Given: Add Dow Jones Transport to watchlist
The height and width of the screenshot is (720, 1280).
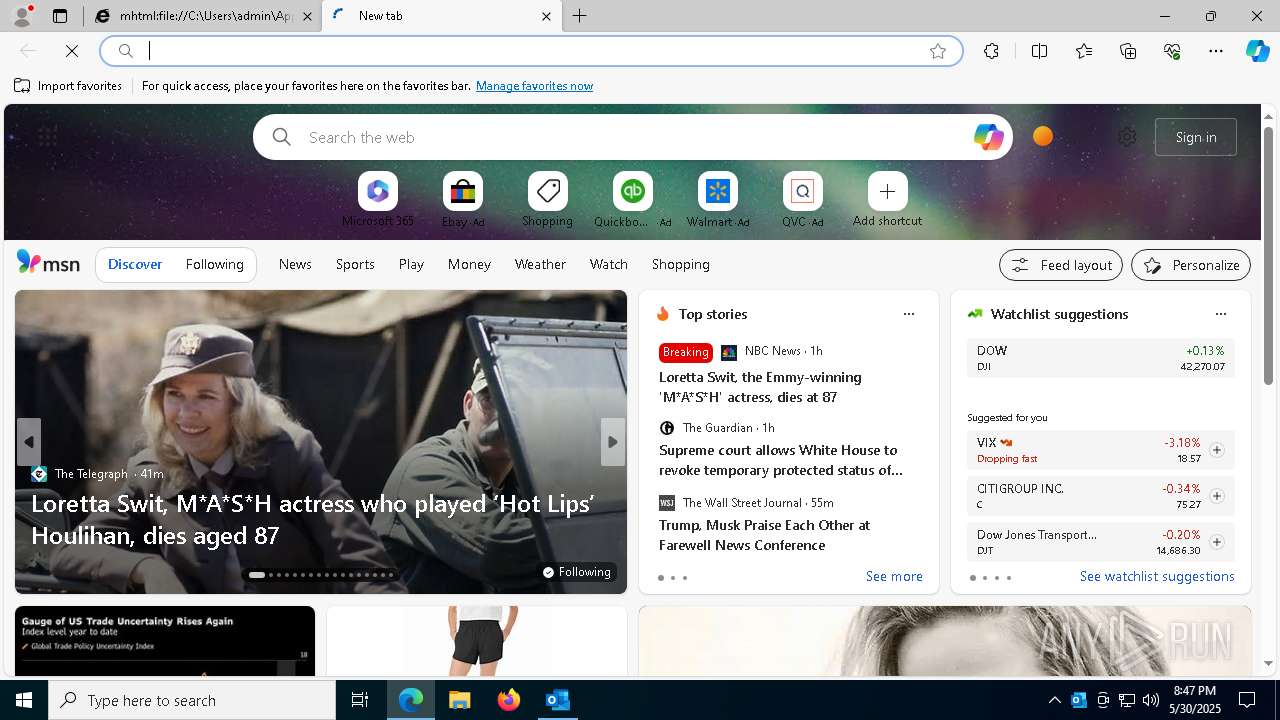Looking at the screenshot, I should pyautogui.click(x=1217, y=542).
